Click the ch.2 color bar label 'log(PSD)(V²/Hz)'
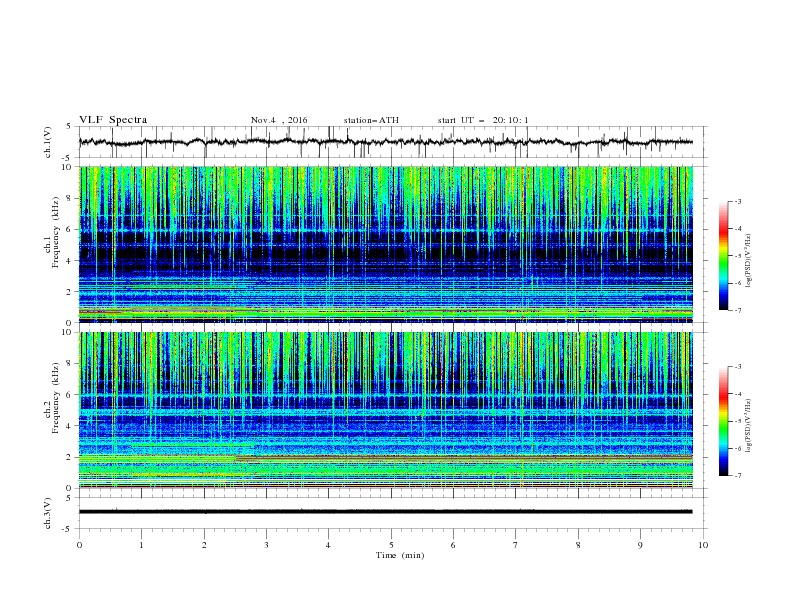Screen dimensions: 792x612 click(x=749, y=425)
